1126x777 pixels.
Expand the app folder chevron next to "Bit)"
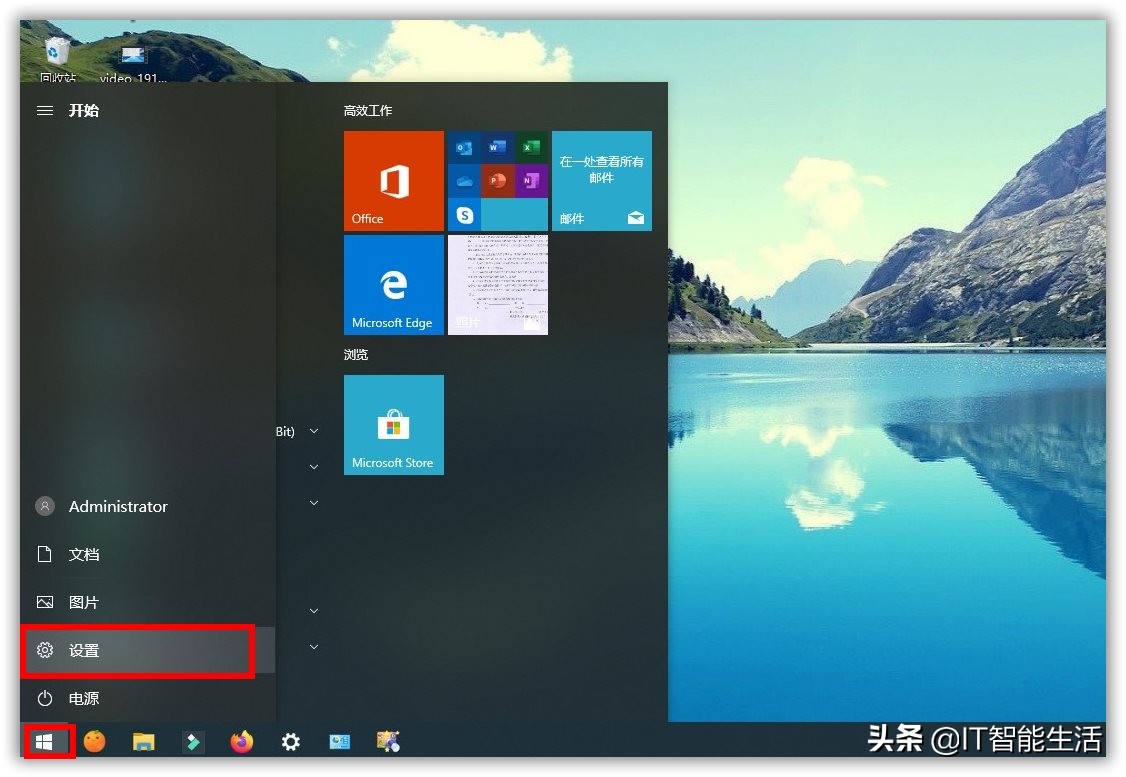314,431
